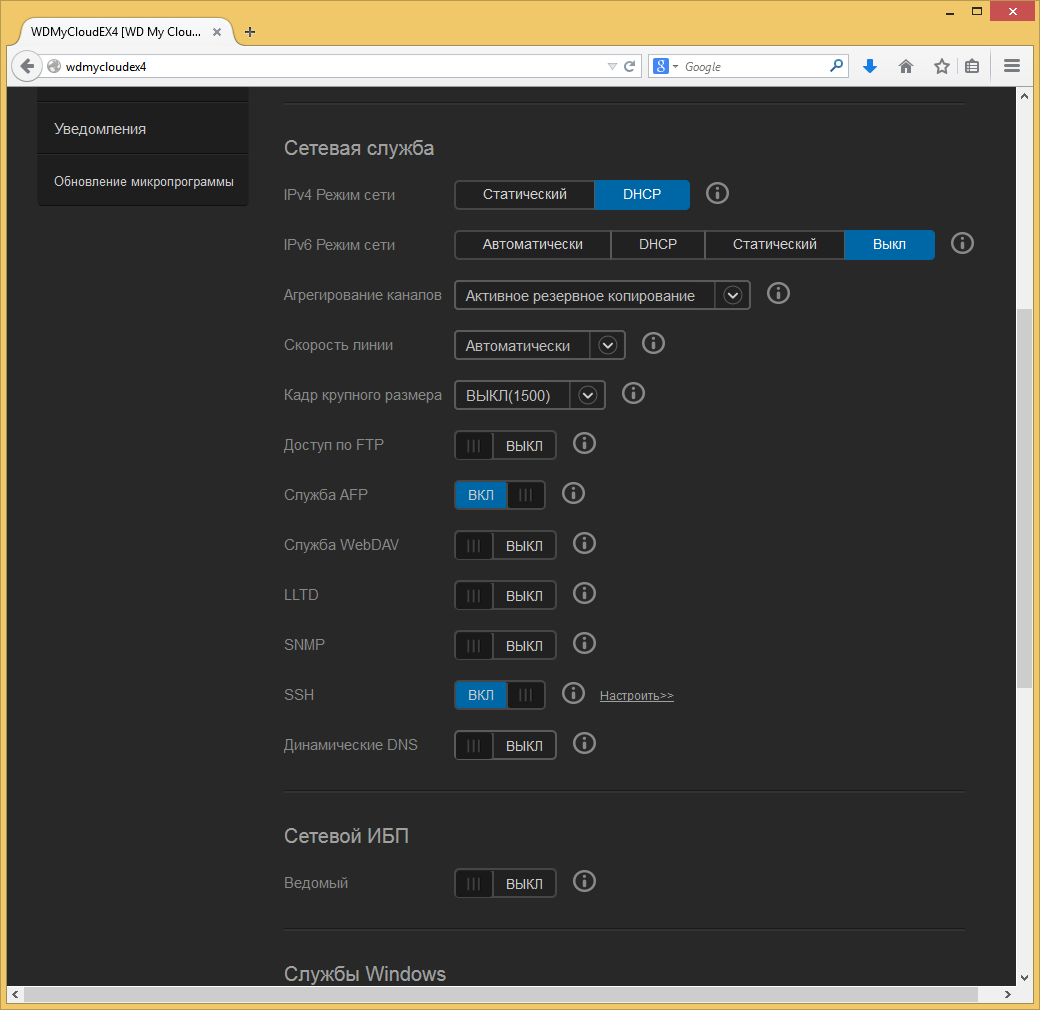Toggle the Ведомый network UPS switch
Image resolution: width=1040 pixels, height=1010 pixels.
[505, 883]
